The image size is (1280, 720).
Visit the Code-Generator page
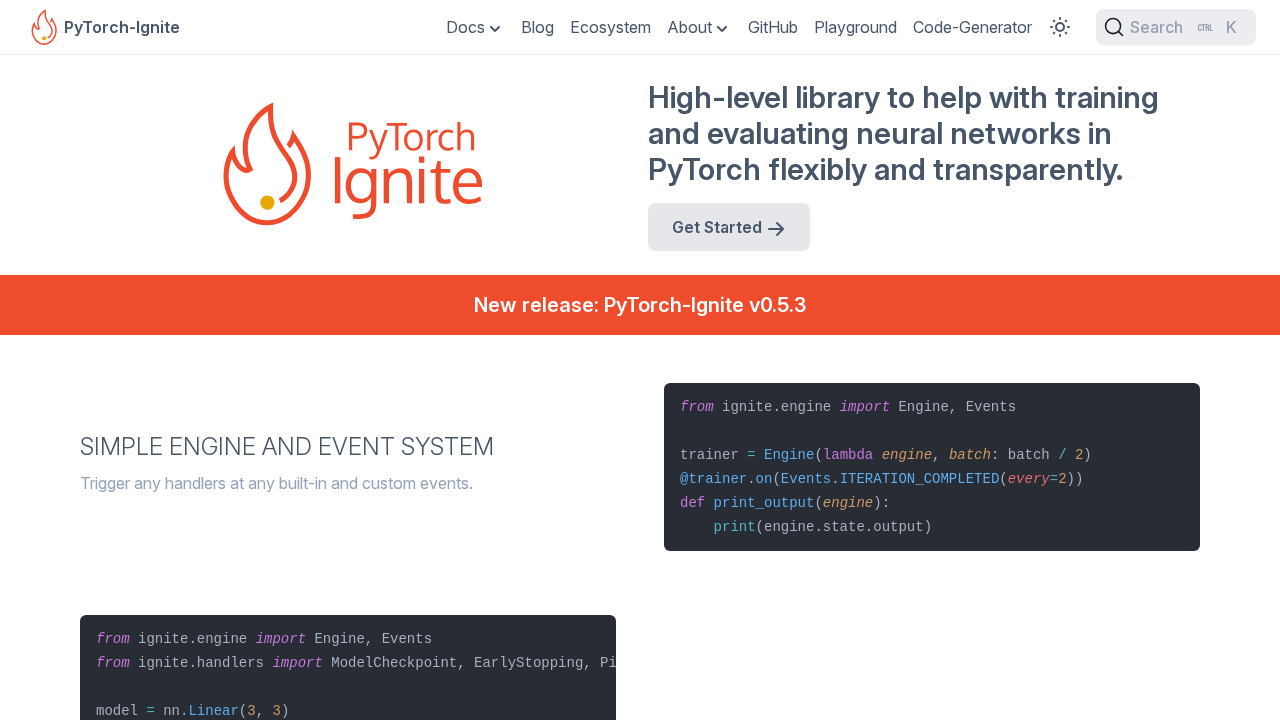point(972,26)
